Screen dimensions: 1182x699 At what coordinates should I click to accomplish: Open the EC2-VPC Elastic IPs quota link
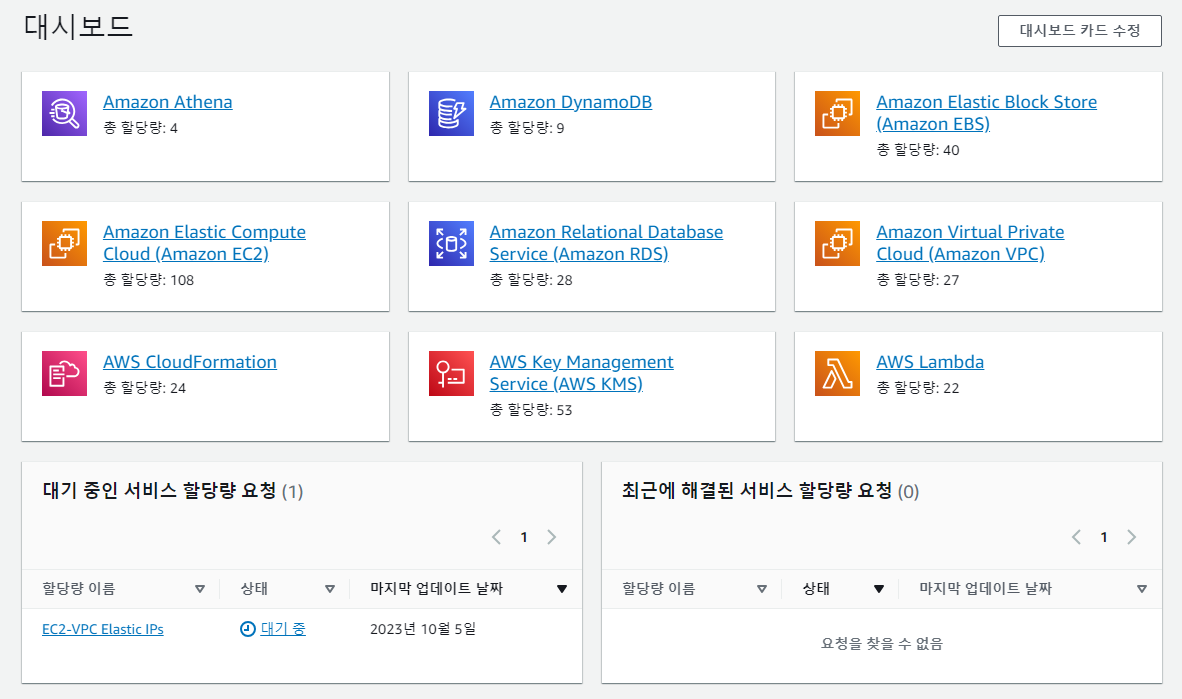click(x=103, y=629)
